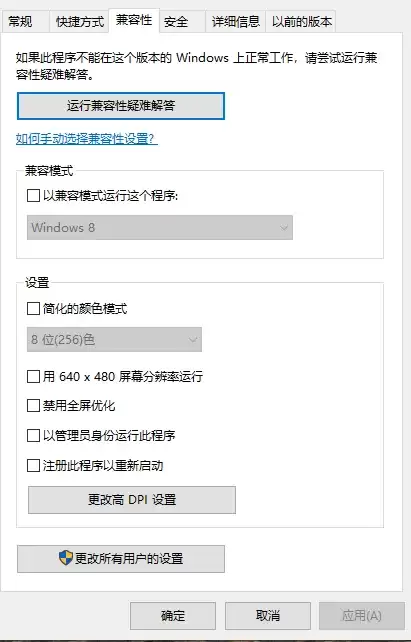Screen dimensions: 411x642
Task: Toggle 注册此程序以重新启动 checkbox
Action: click(x=33, y=466)
